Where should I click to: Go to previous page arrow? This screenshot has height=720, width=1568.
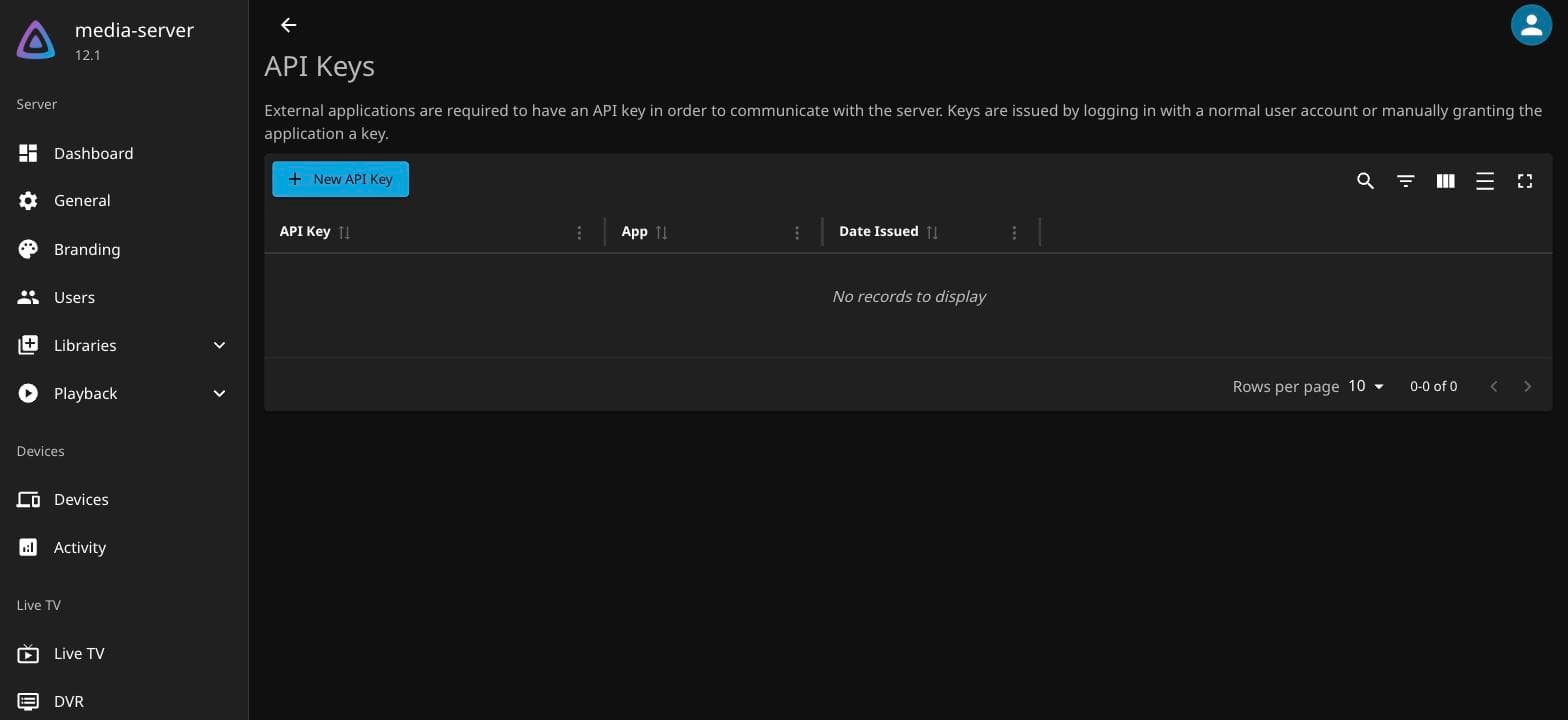(x=1494, y=386)
